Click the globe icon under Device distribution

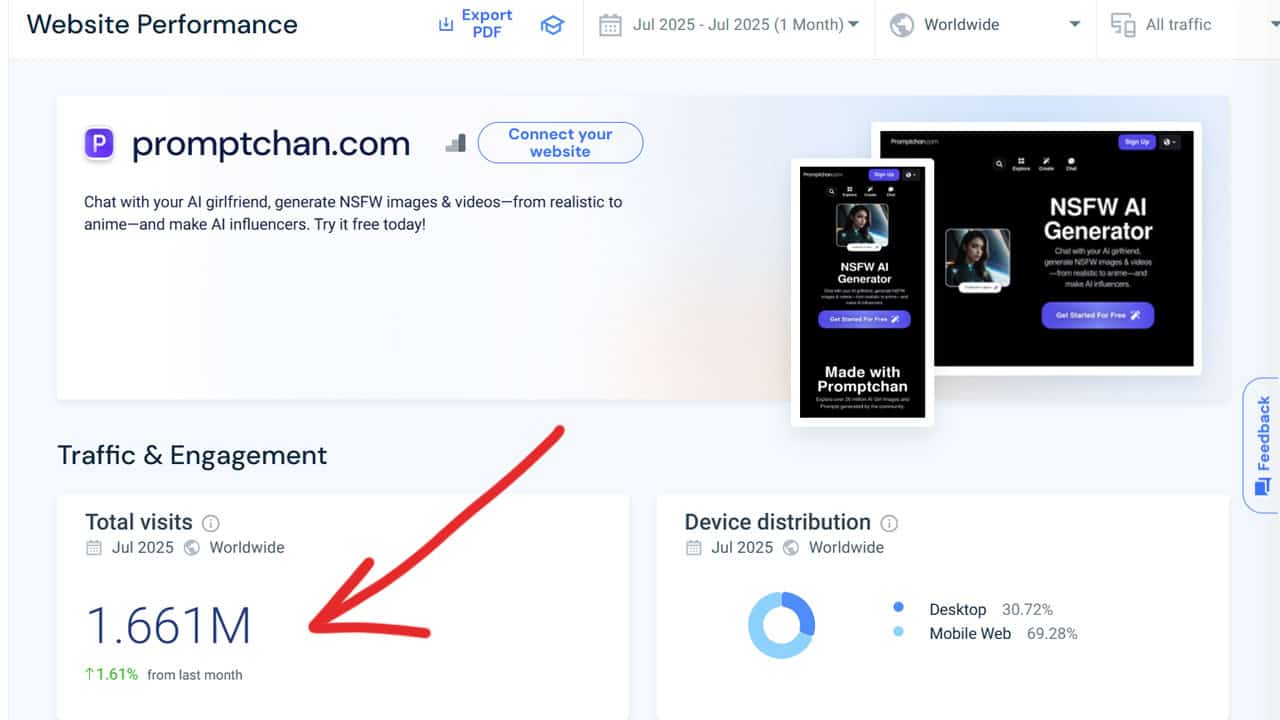791,548
